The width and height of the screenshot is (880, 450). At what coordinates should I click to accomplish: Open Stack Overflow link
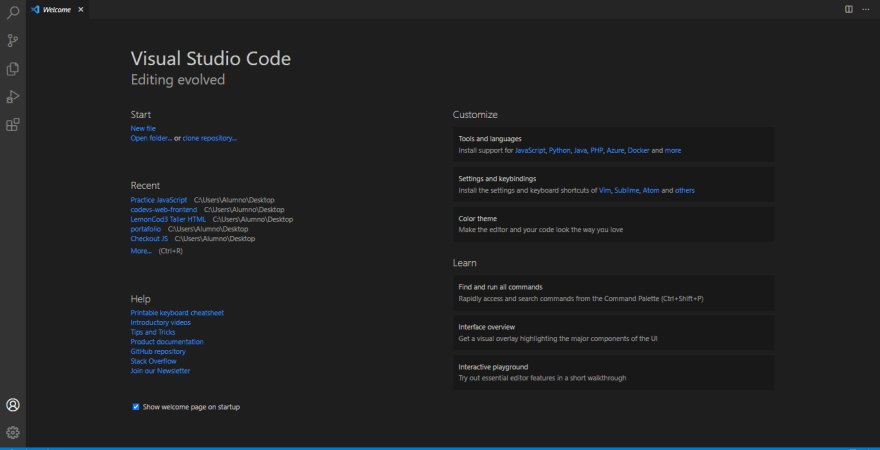click(153, 361)
